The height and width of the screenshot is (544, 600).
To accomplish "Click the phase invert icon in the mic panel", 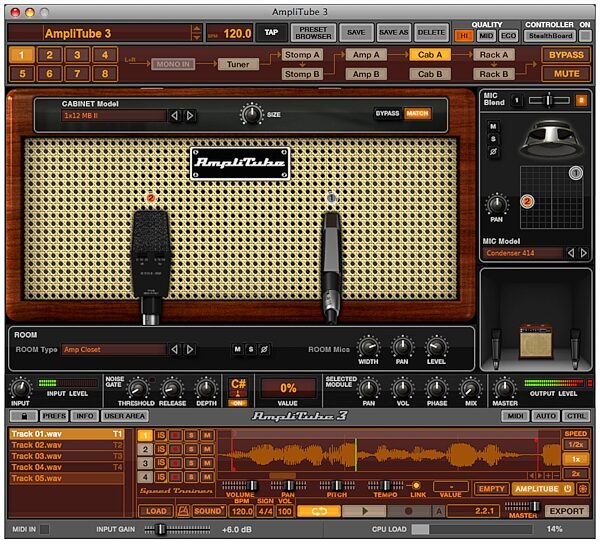I will click(x=493, y=152).
